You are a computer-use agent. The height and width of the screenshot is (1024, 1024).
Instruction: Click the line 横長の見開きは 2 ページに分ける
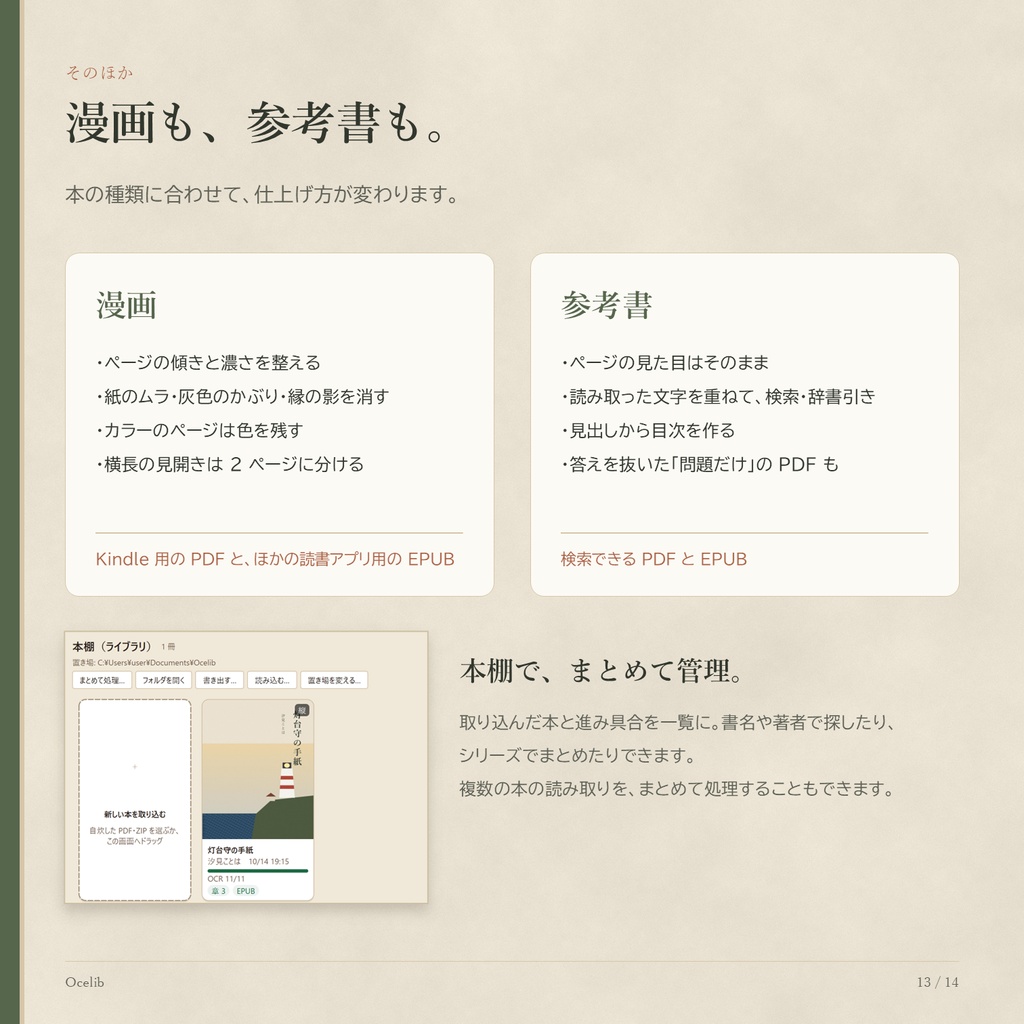coord(230,464)
